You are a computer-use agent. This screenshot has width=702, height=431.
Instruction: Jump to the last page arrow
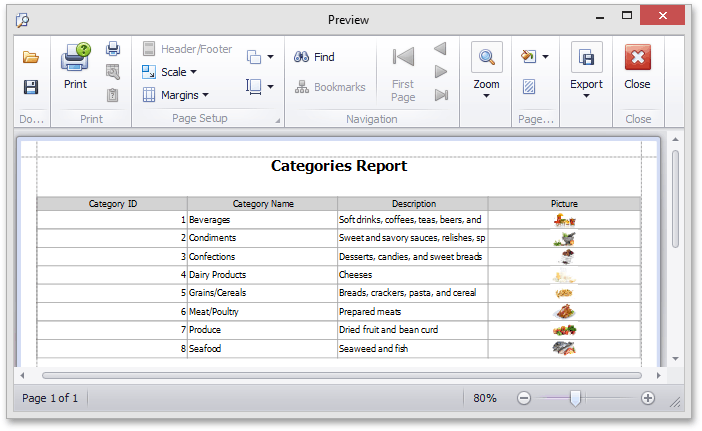[441, 95]
